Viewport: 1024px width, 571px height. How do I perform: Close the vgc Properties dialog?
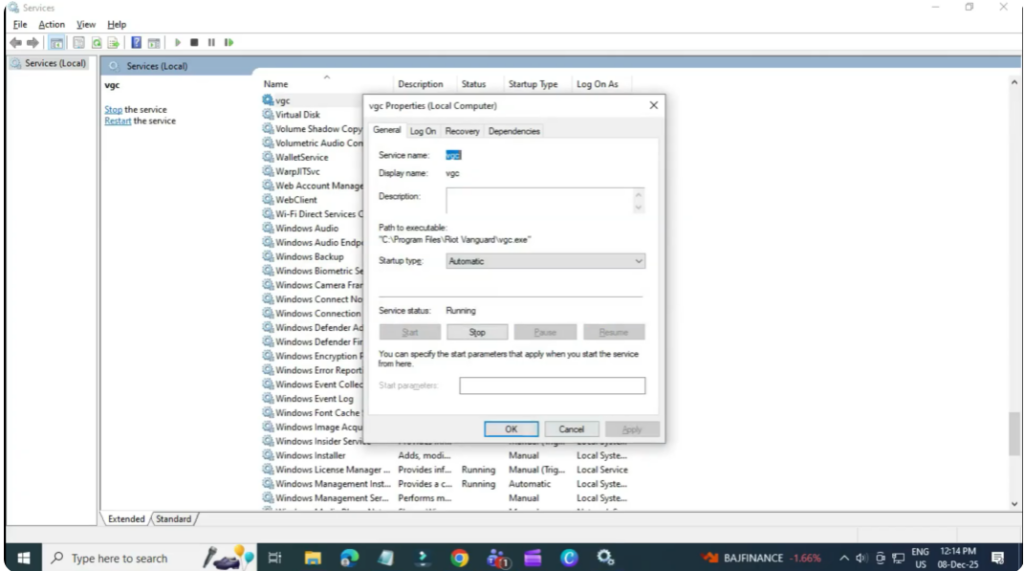(653, 105)
